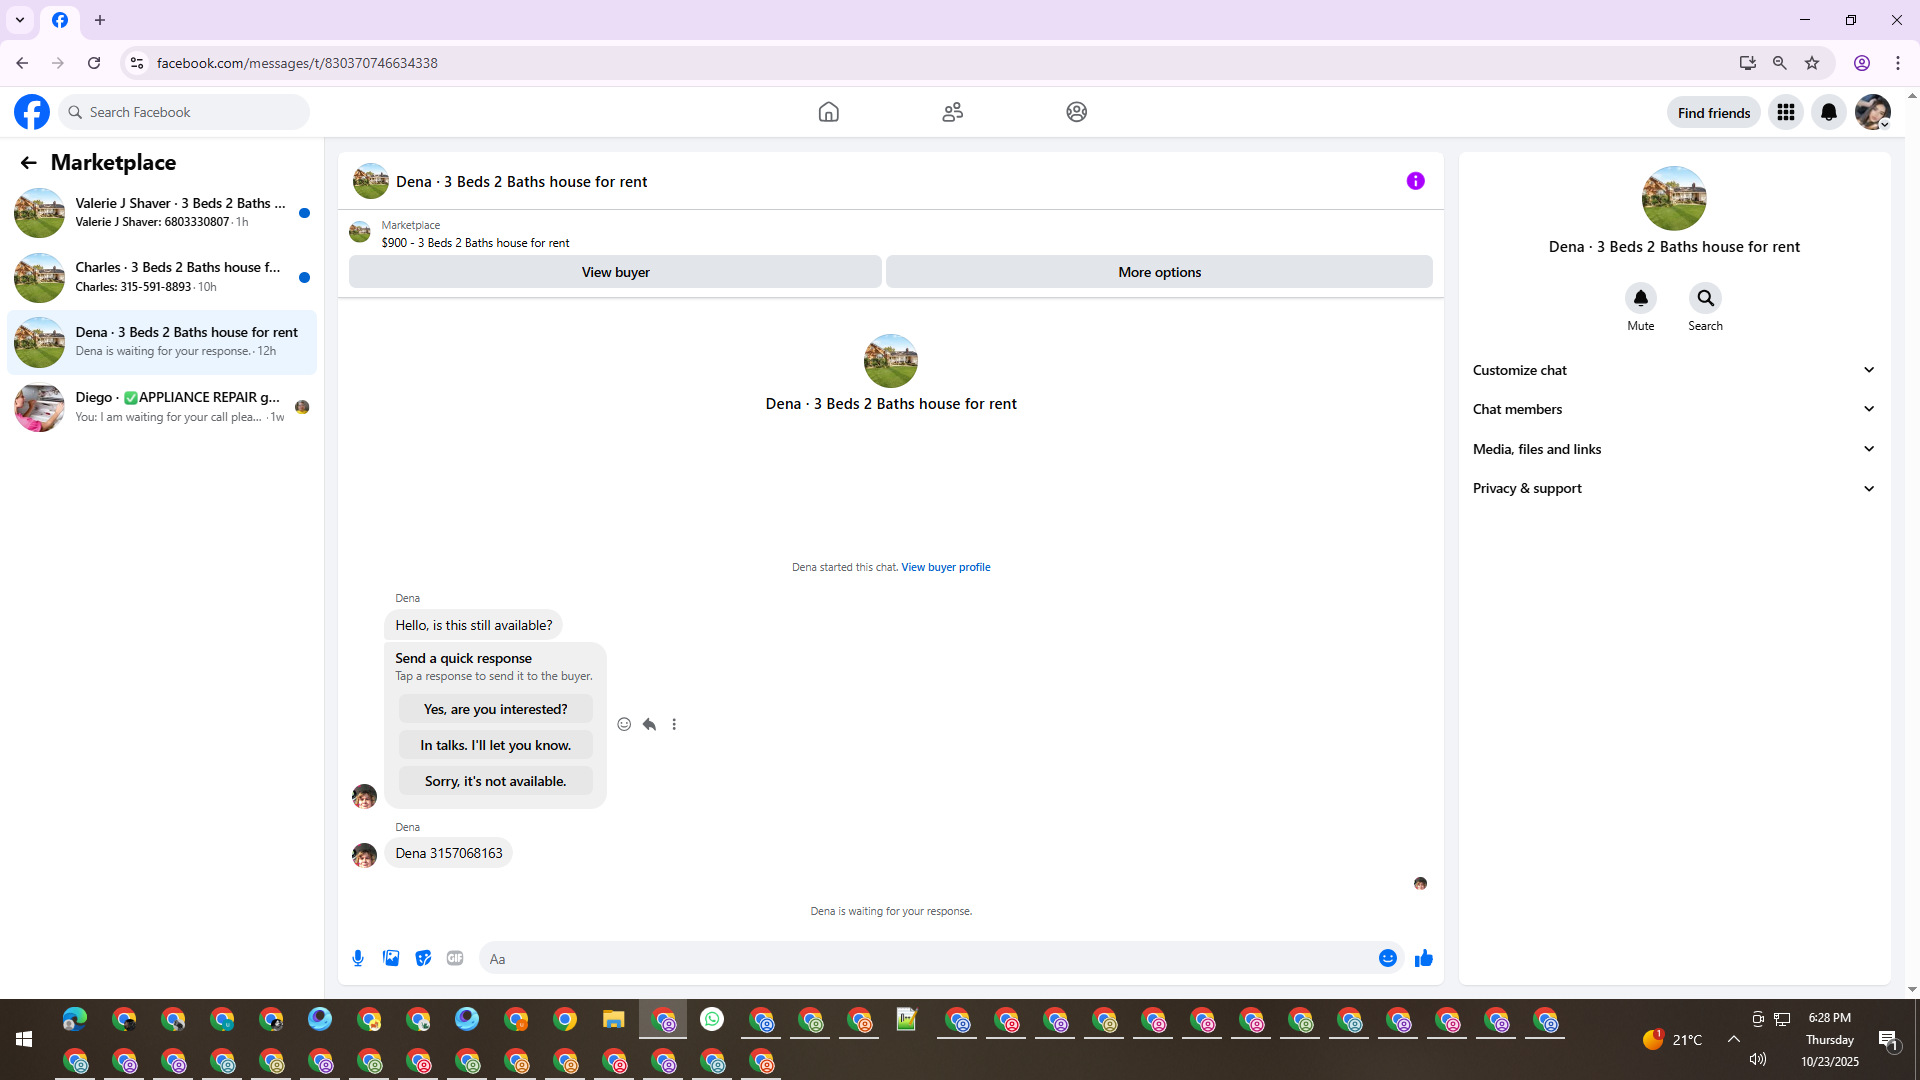1920x1080 pixels.
Task: Open the Home tab in the top navigation
Action: pos(828,112)
